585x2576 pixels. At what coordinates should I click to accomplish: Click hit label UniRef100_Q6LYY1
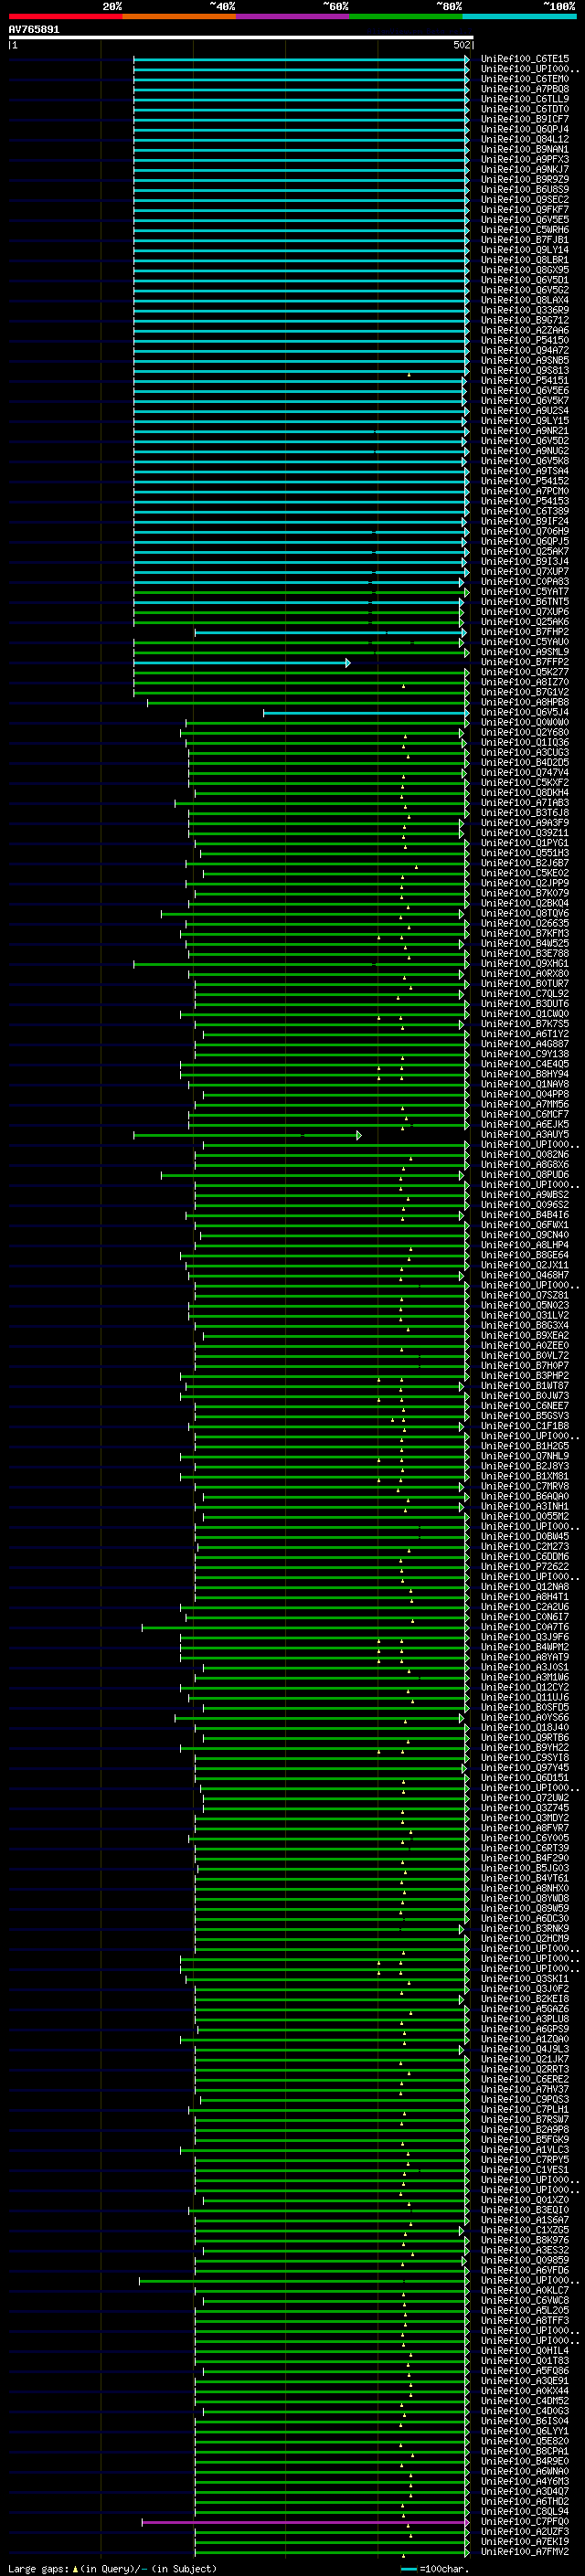coord(525,2431)
